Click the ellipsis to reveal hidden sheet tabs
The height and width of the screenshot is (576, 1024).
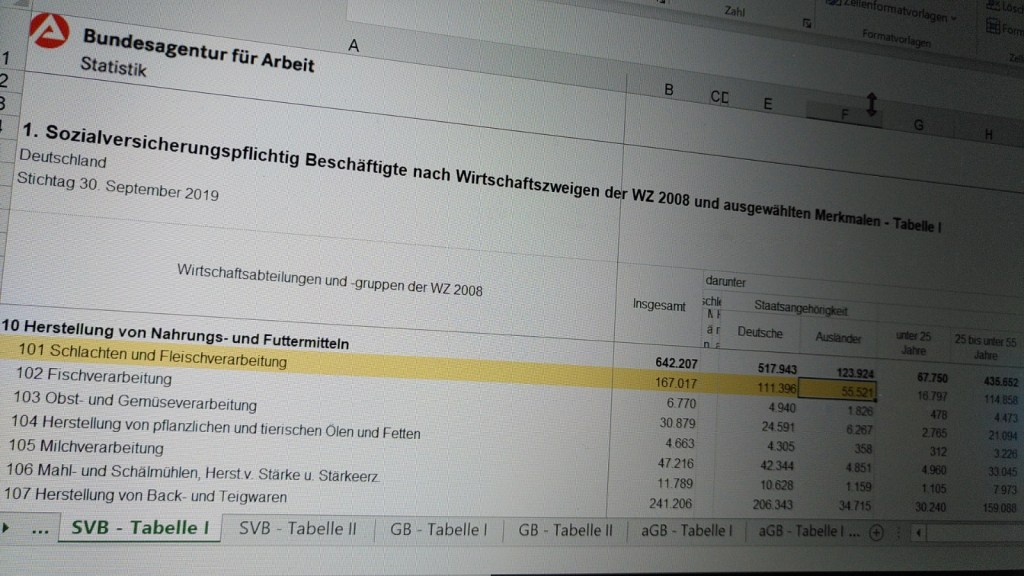[40, 530]
